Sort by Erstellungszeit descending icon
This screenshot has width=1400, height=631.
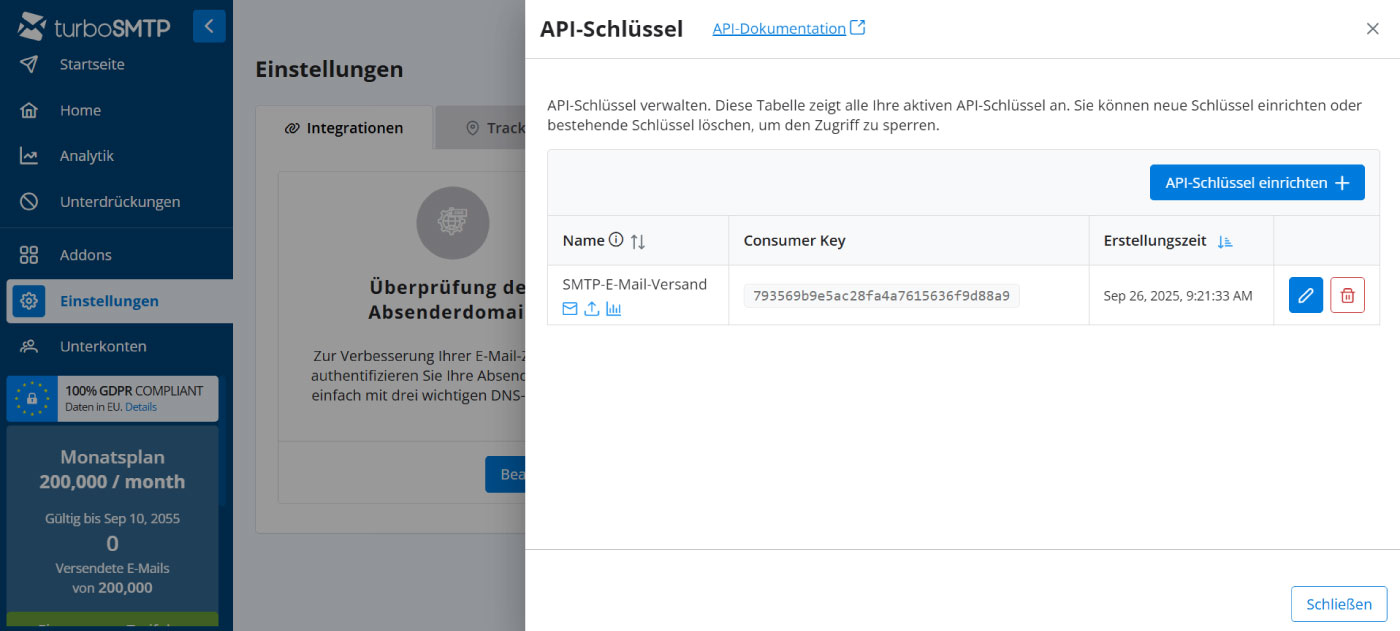point(1225,241)
